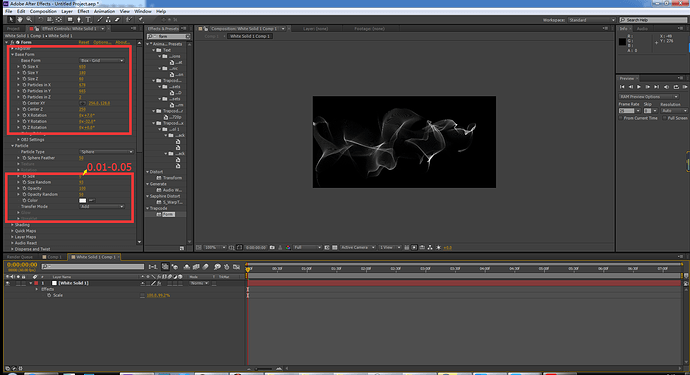Screen dimensions: 690x375
Task: Switch to Comp 1 timeline tab
Action: (x=53, y=257)
